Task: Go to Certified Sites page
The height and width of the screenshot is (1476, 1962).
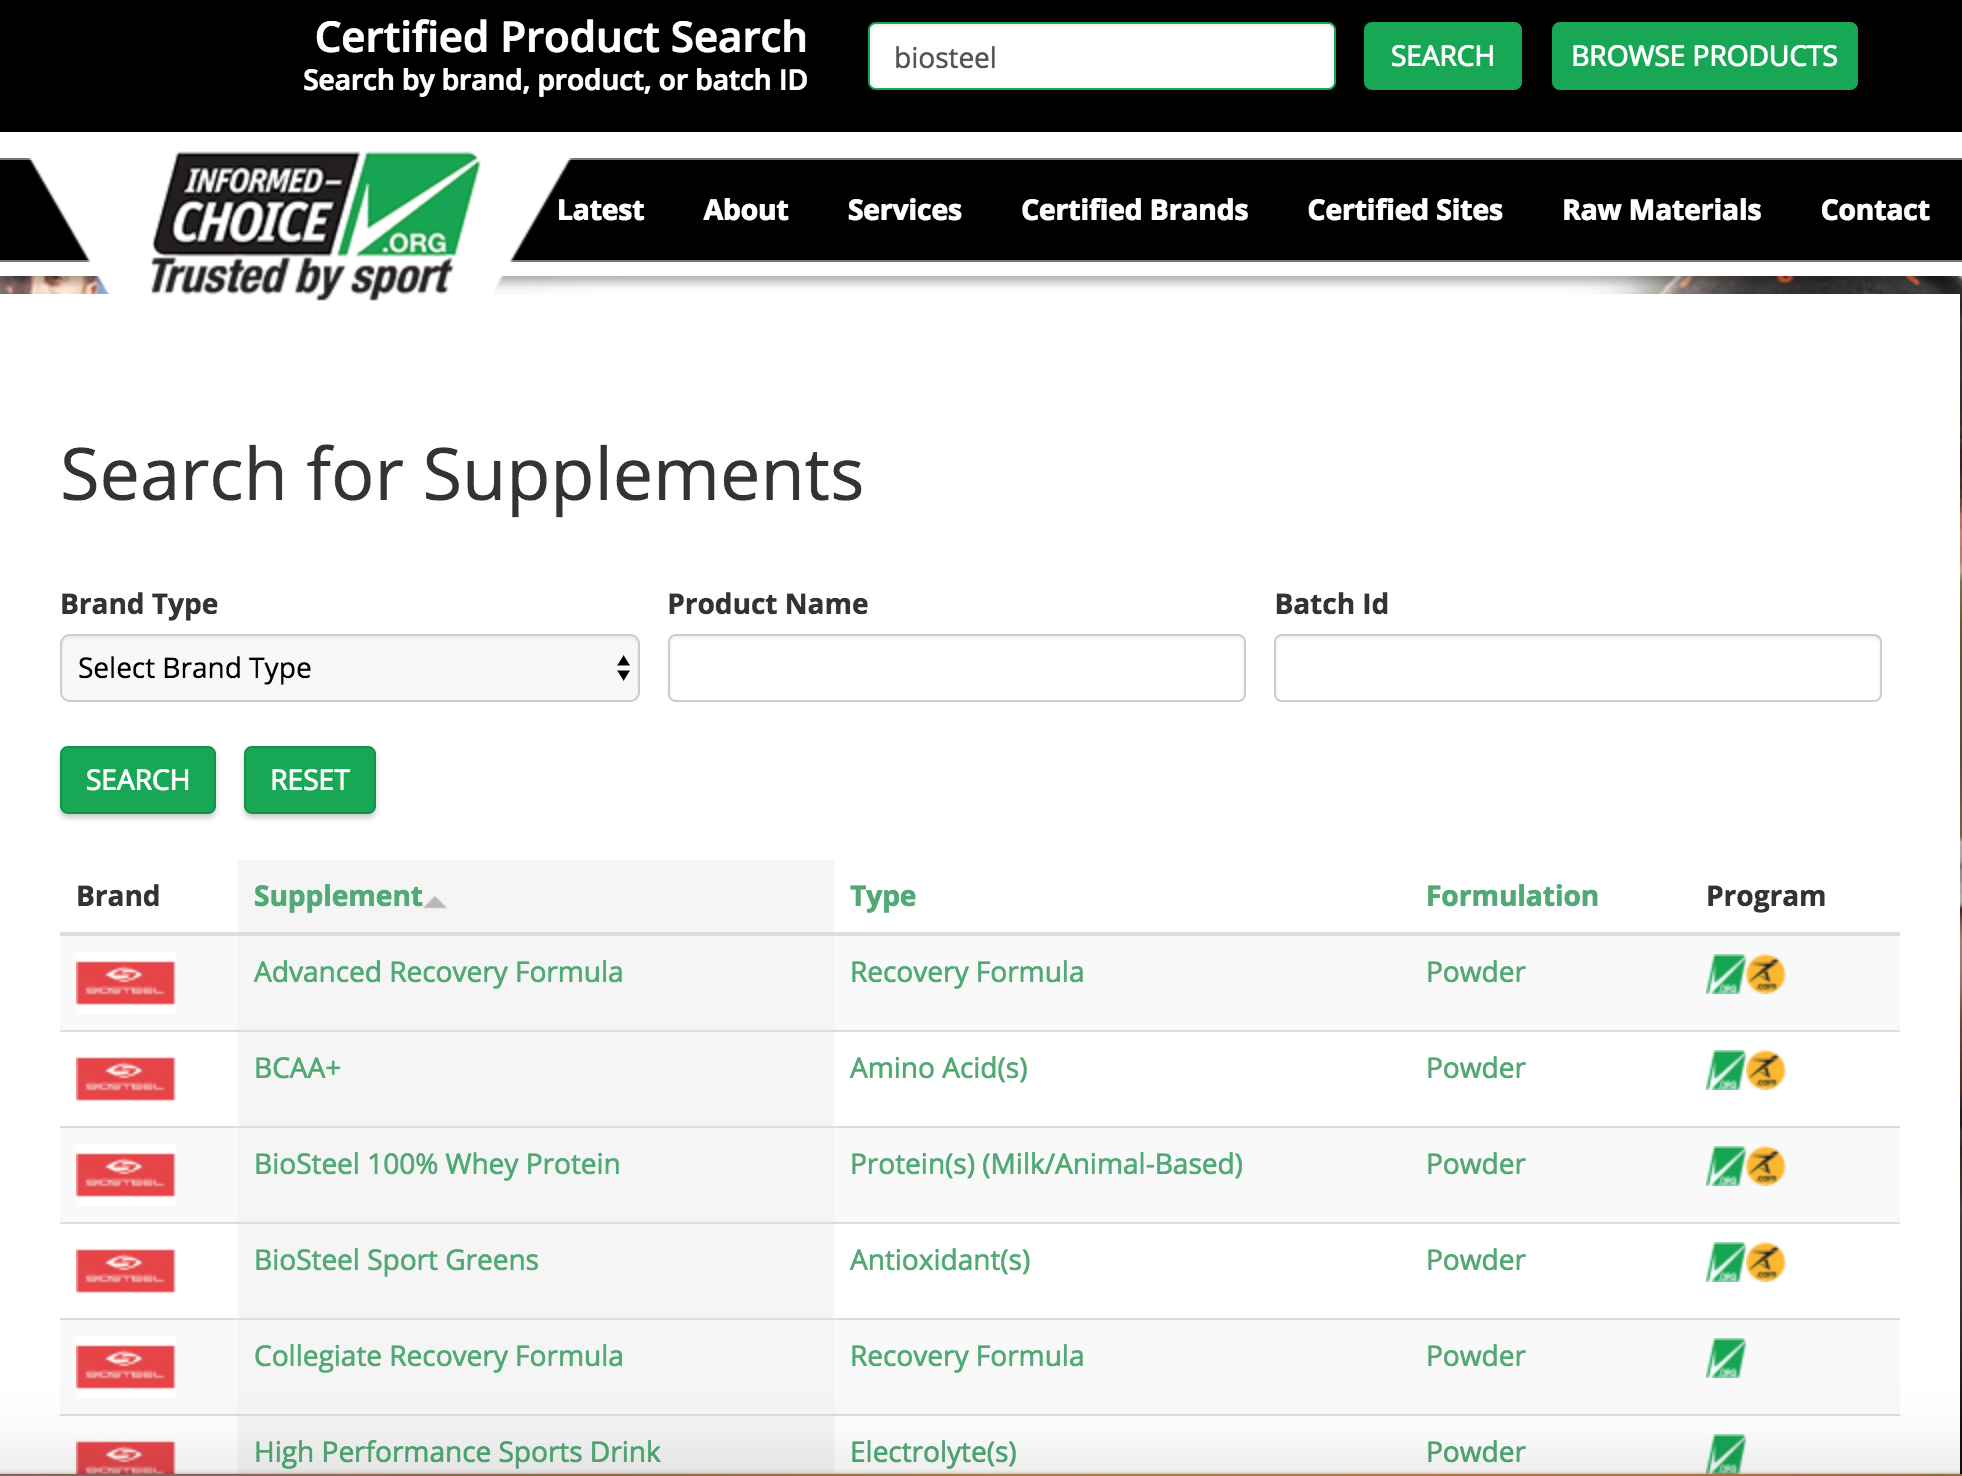Action: click(x=1405, y=210)
